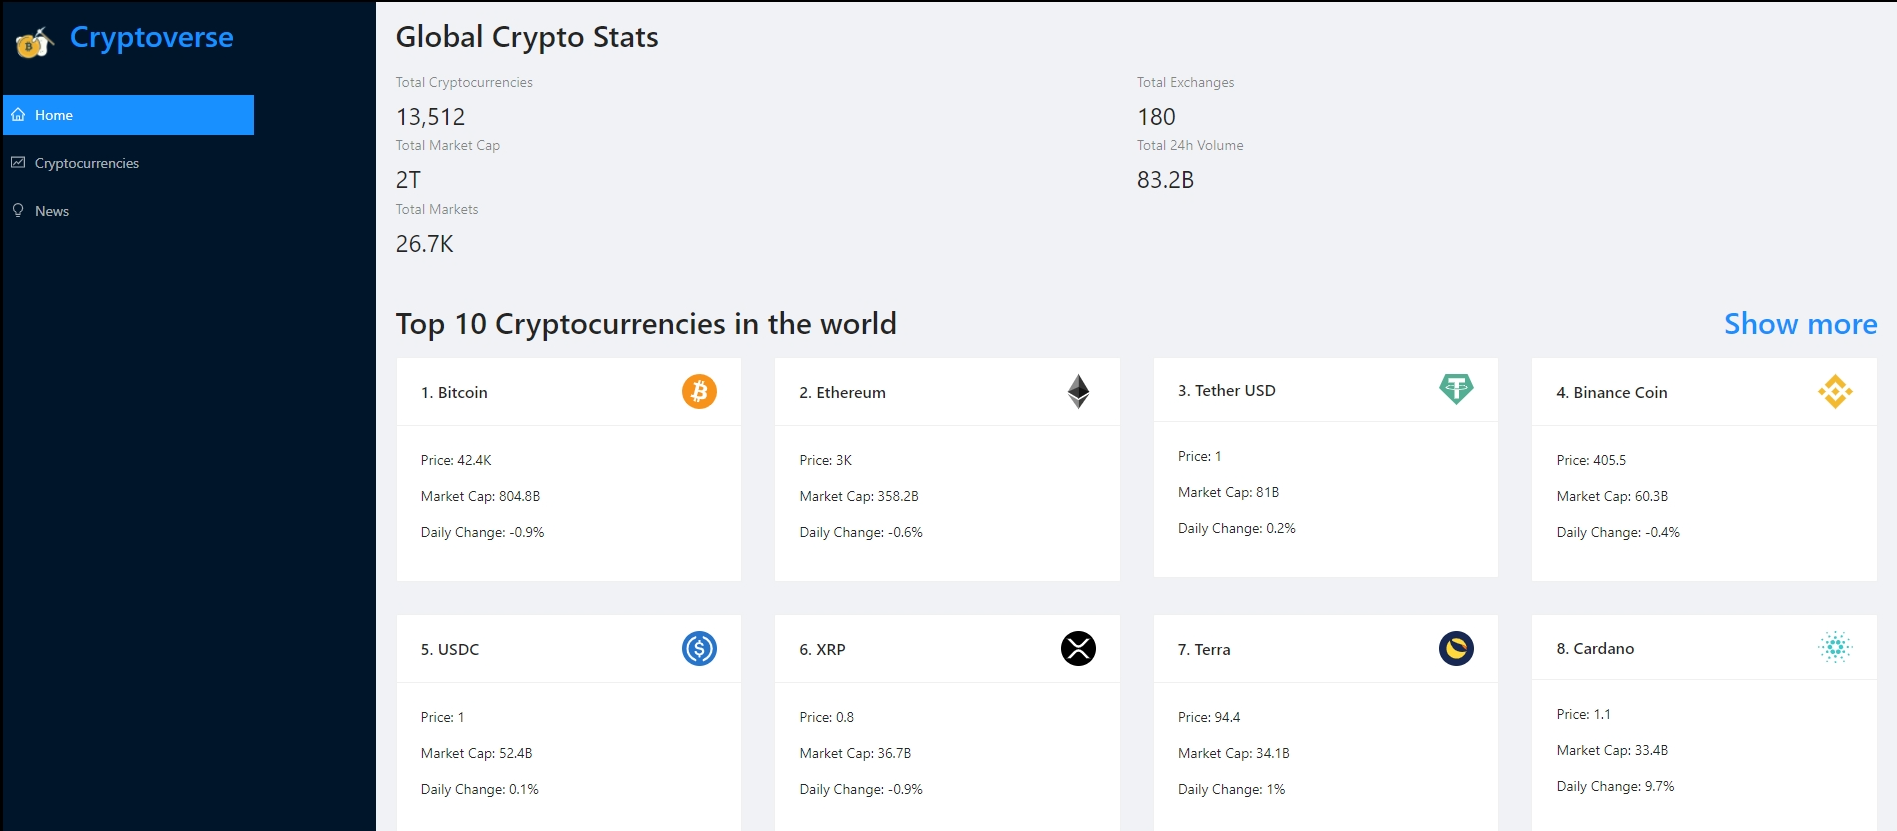The width and height of the screenshot is (1897, 831).
Task: Open the 4. Binance Coin card title
Action: [1611, 393]
